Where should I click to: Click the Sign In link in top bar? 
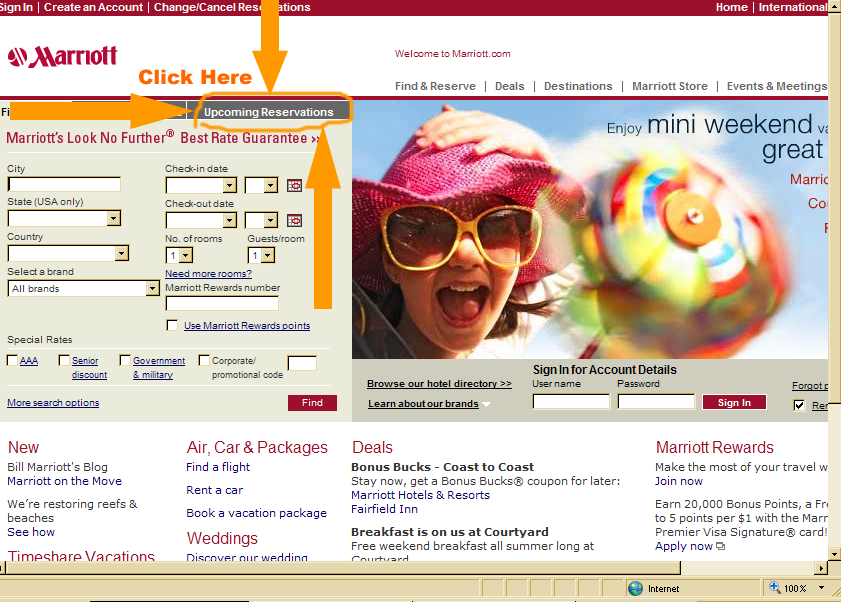tap(16, 7)
